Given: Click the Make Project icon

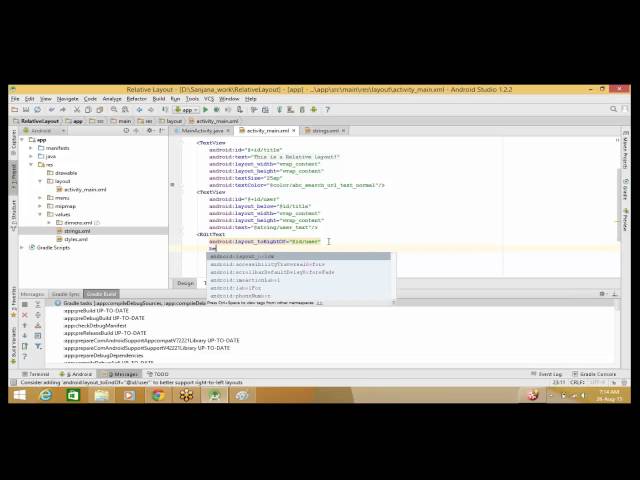Looking at the screenshot, I should [165, 109].
